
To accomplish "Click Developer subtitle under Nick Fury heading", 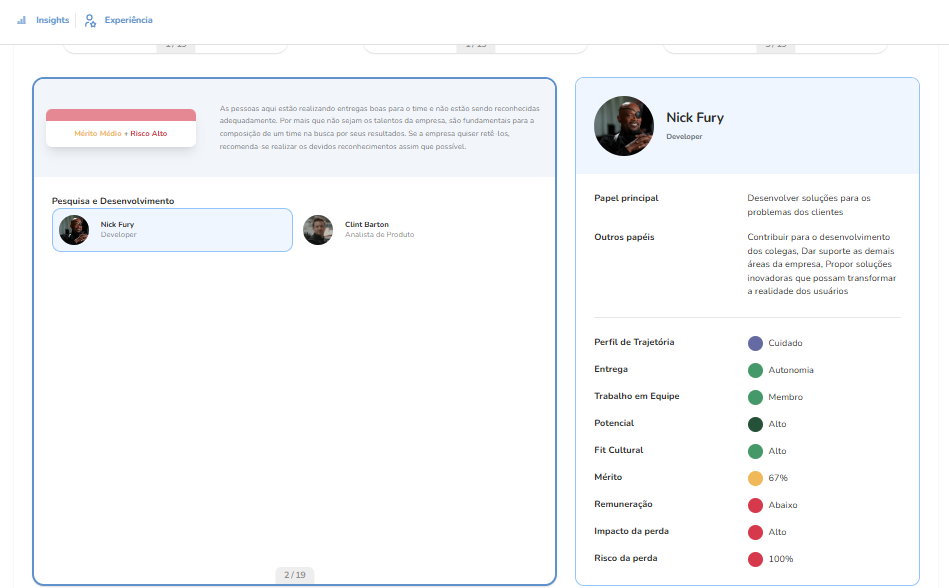I will 685,137.
